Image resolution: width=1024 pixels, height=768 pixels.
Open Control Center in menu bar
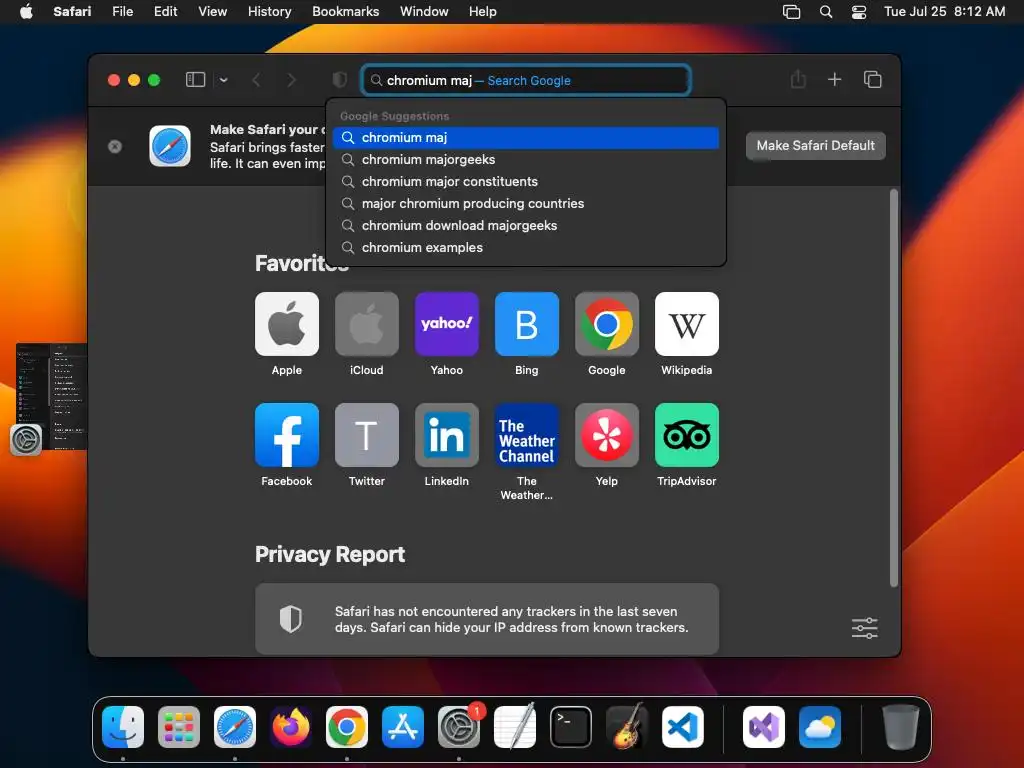click(859, 12)
